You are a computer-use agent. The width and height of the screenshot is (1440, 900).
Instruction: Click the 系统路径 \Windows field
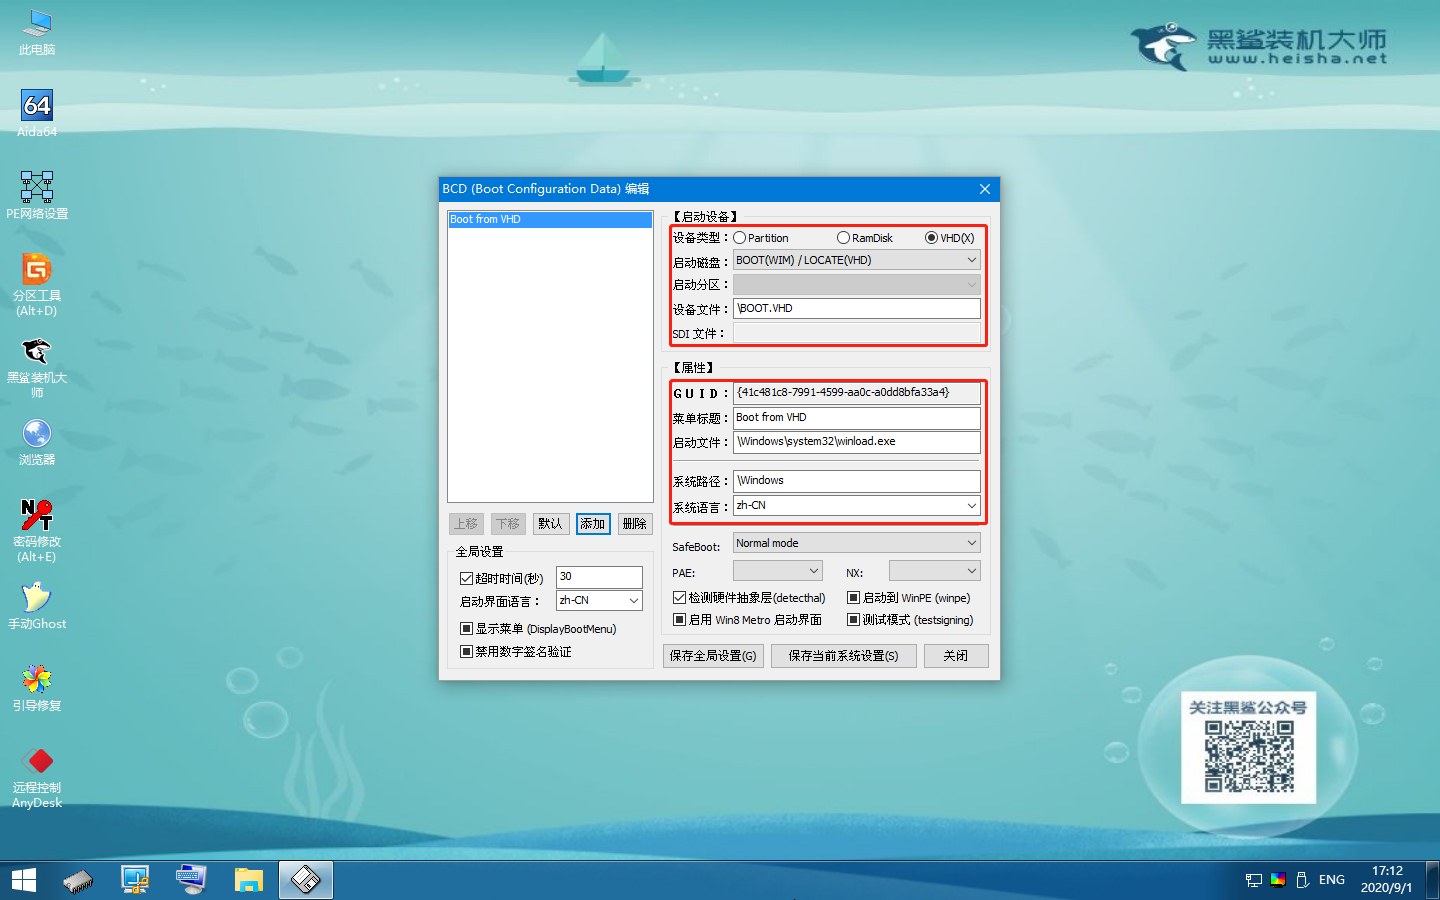pyautogui.click(x=857, y=481)
